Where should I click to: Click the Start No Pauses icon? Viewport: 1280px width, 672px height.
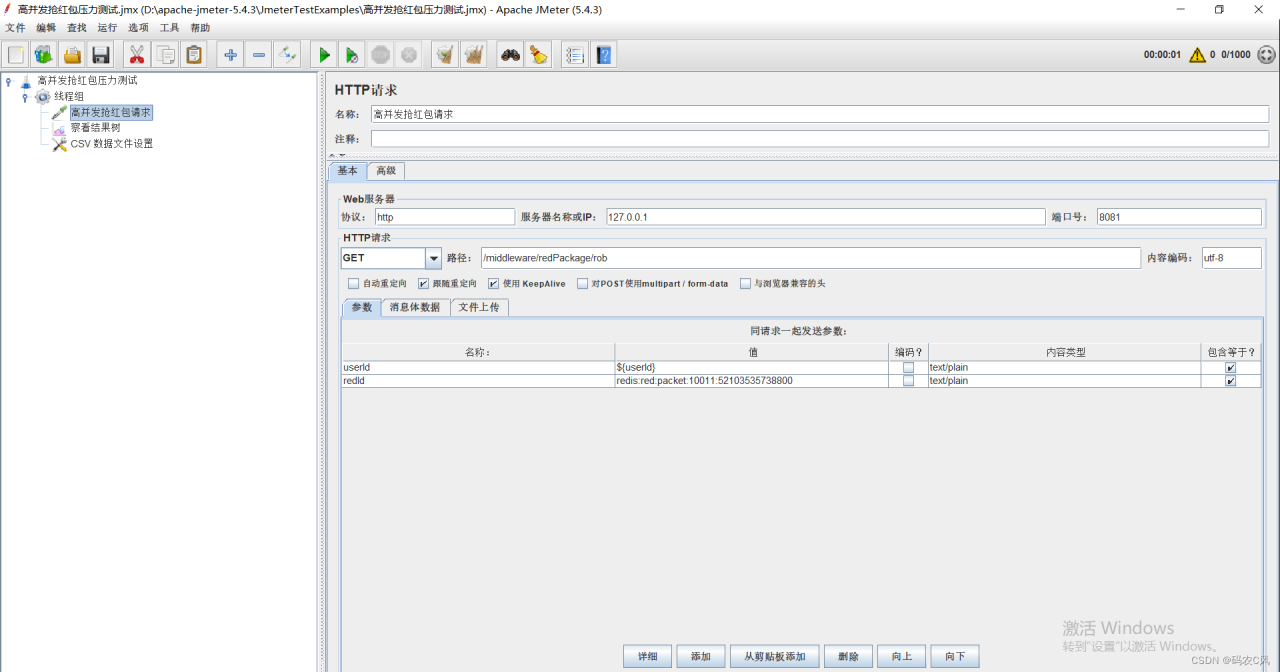coord(352,55)
